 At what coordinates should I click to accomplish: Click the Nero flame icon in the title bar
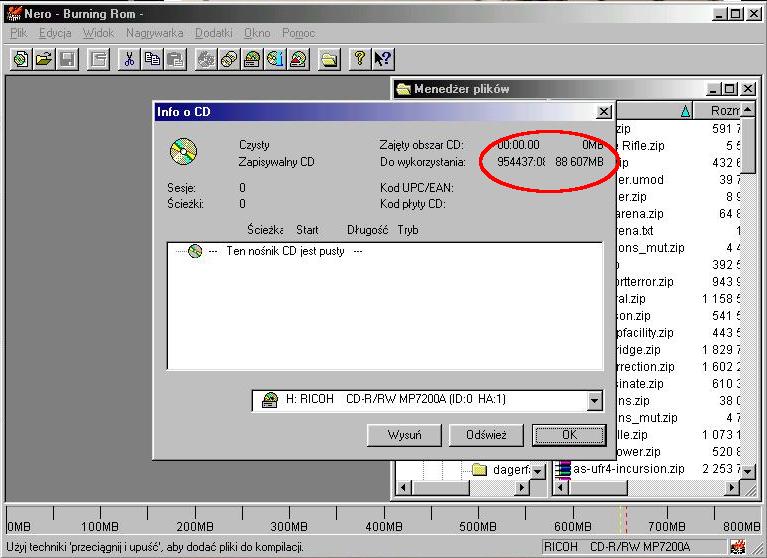14,14
